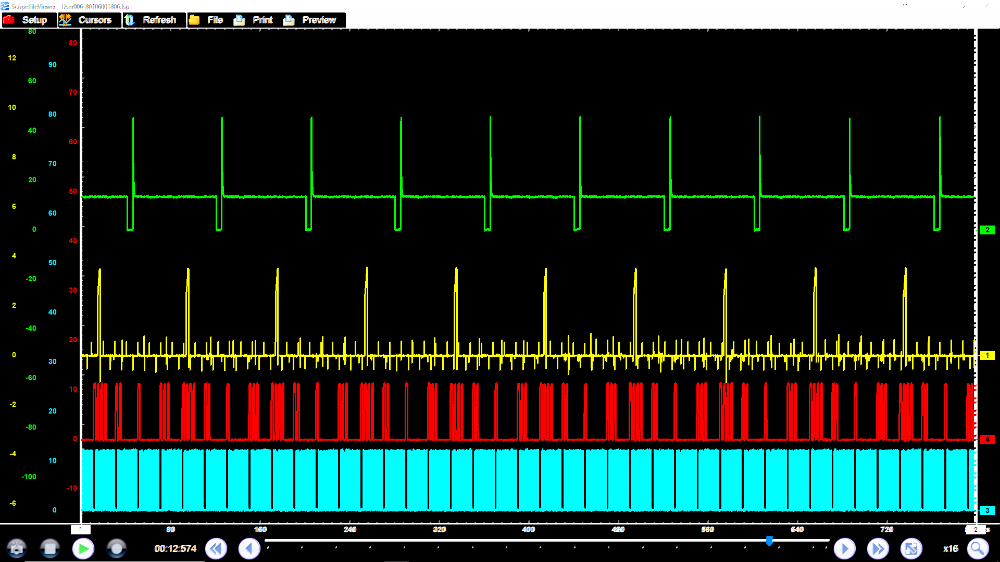This screenshot has width=1000, height=562.
Task: Click the blue playback position slider handle
Action: tap(769, 541)
